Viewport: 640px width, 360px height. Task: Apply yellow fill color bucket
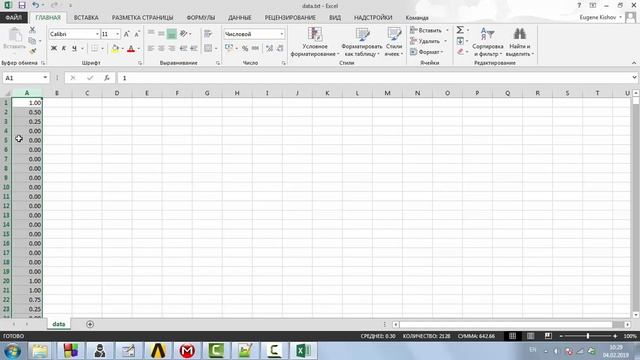(115, 49)
